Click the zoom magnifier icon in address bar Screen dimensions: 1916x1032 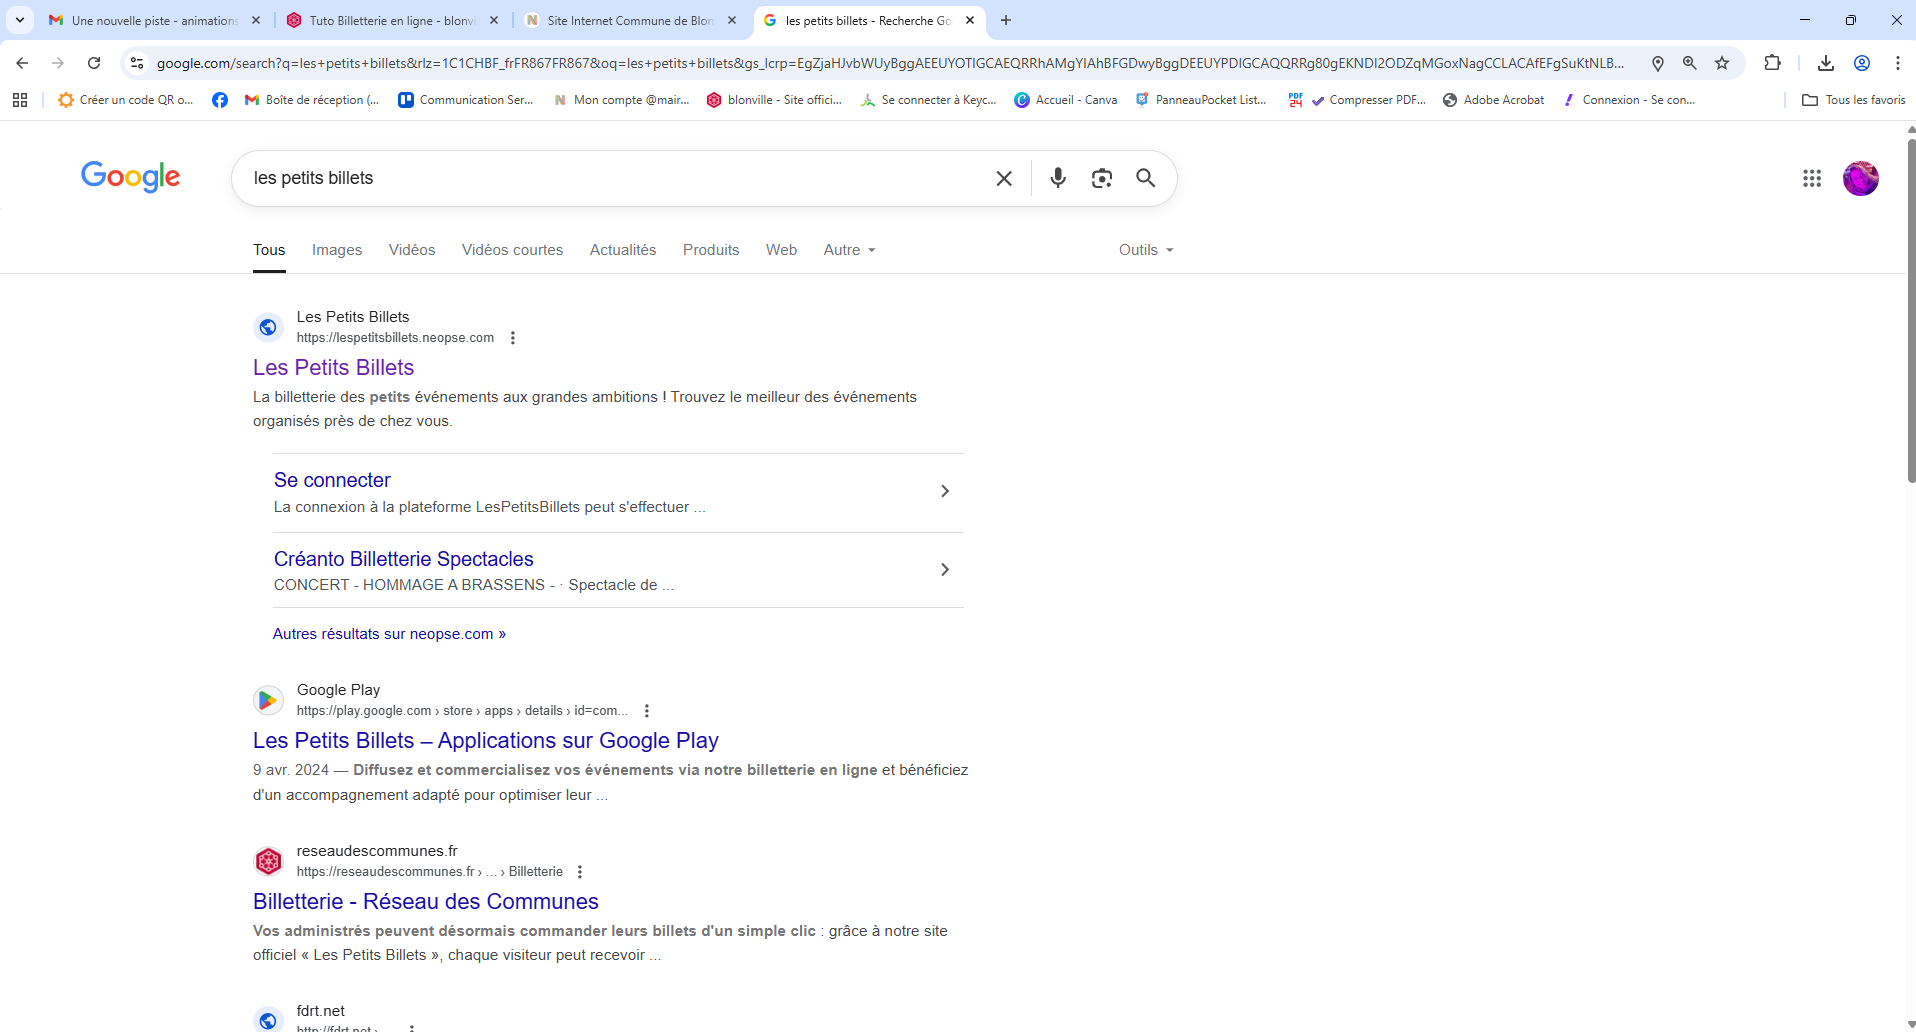coord(1689,63)
